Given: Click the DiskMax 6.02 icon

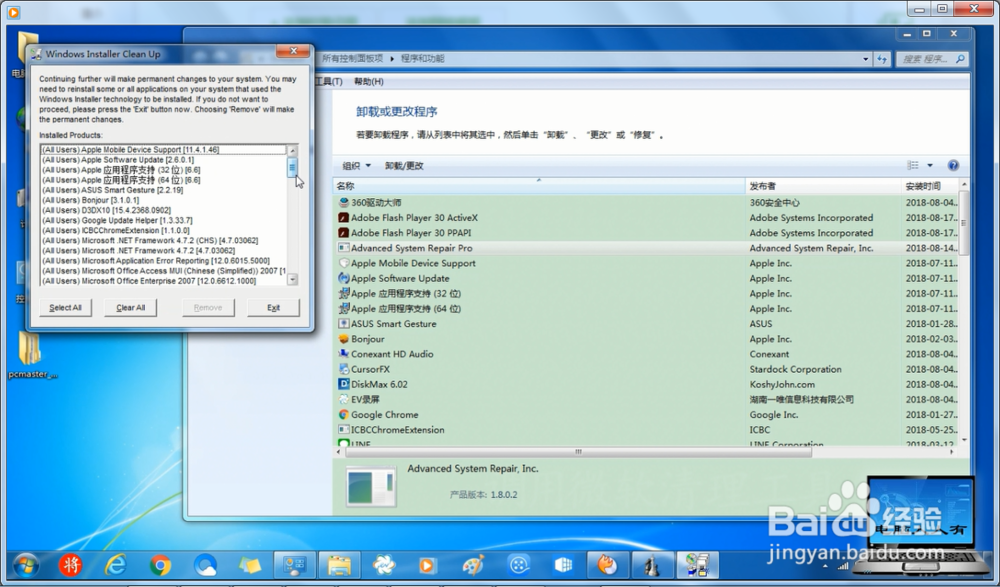Looking at the screenshot, I should coord(344,384).
